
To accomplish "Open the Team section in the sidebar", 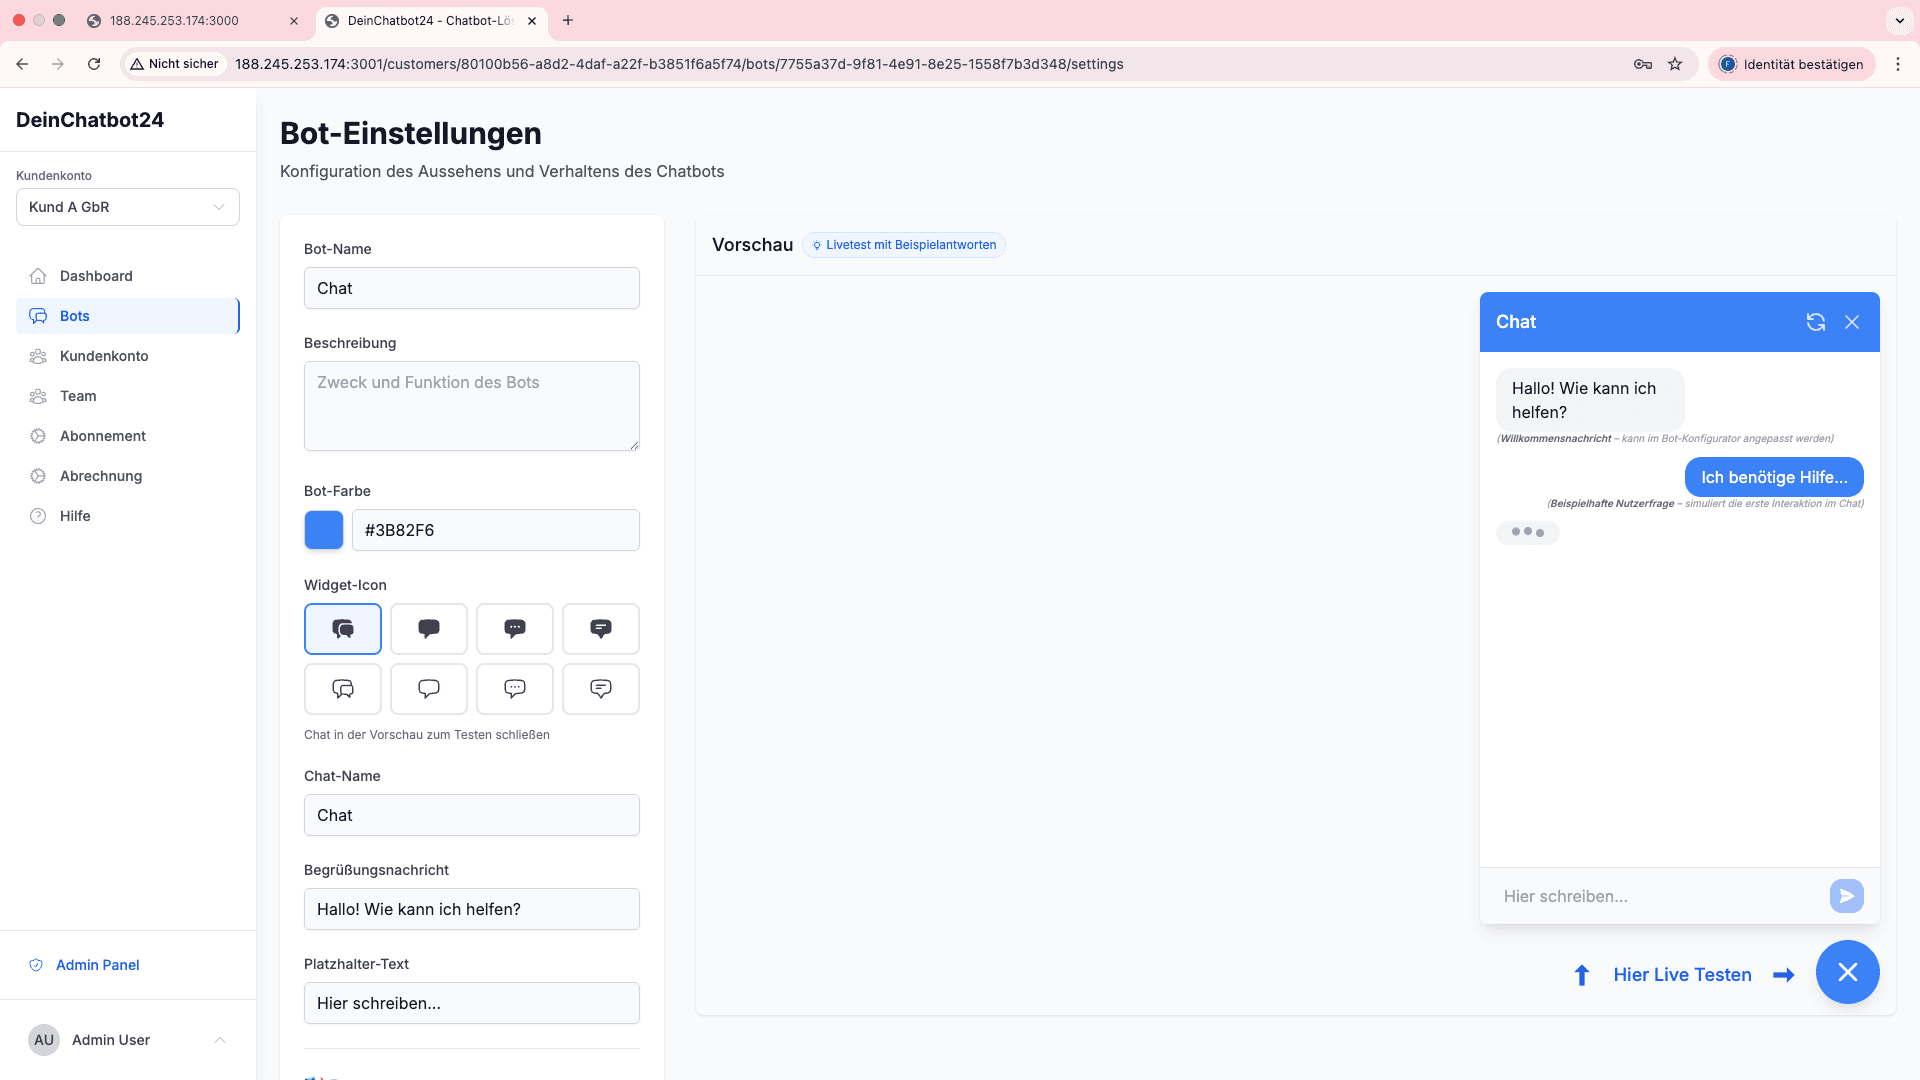I will pos(77,396).
